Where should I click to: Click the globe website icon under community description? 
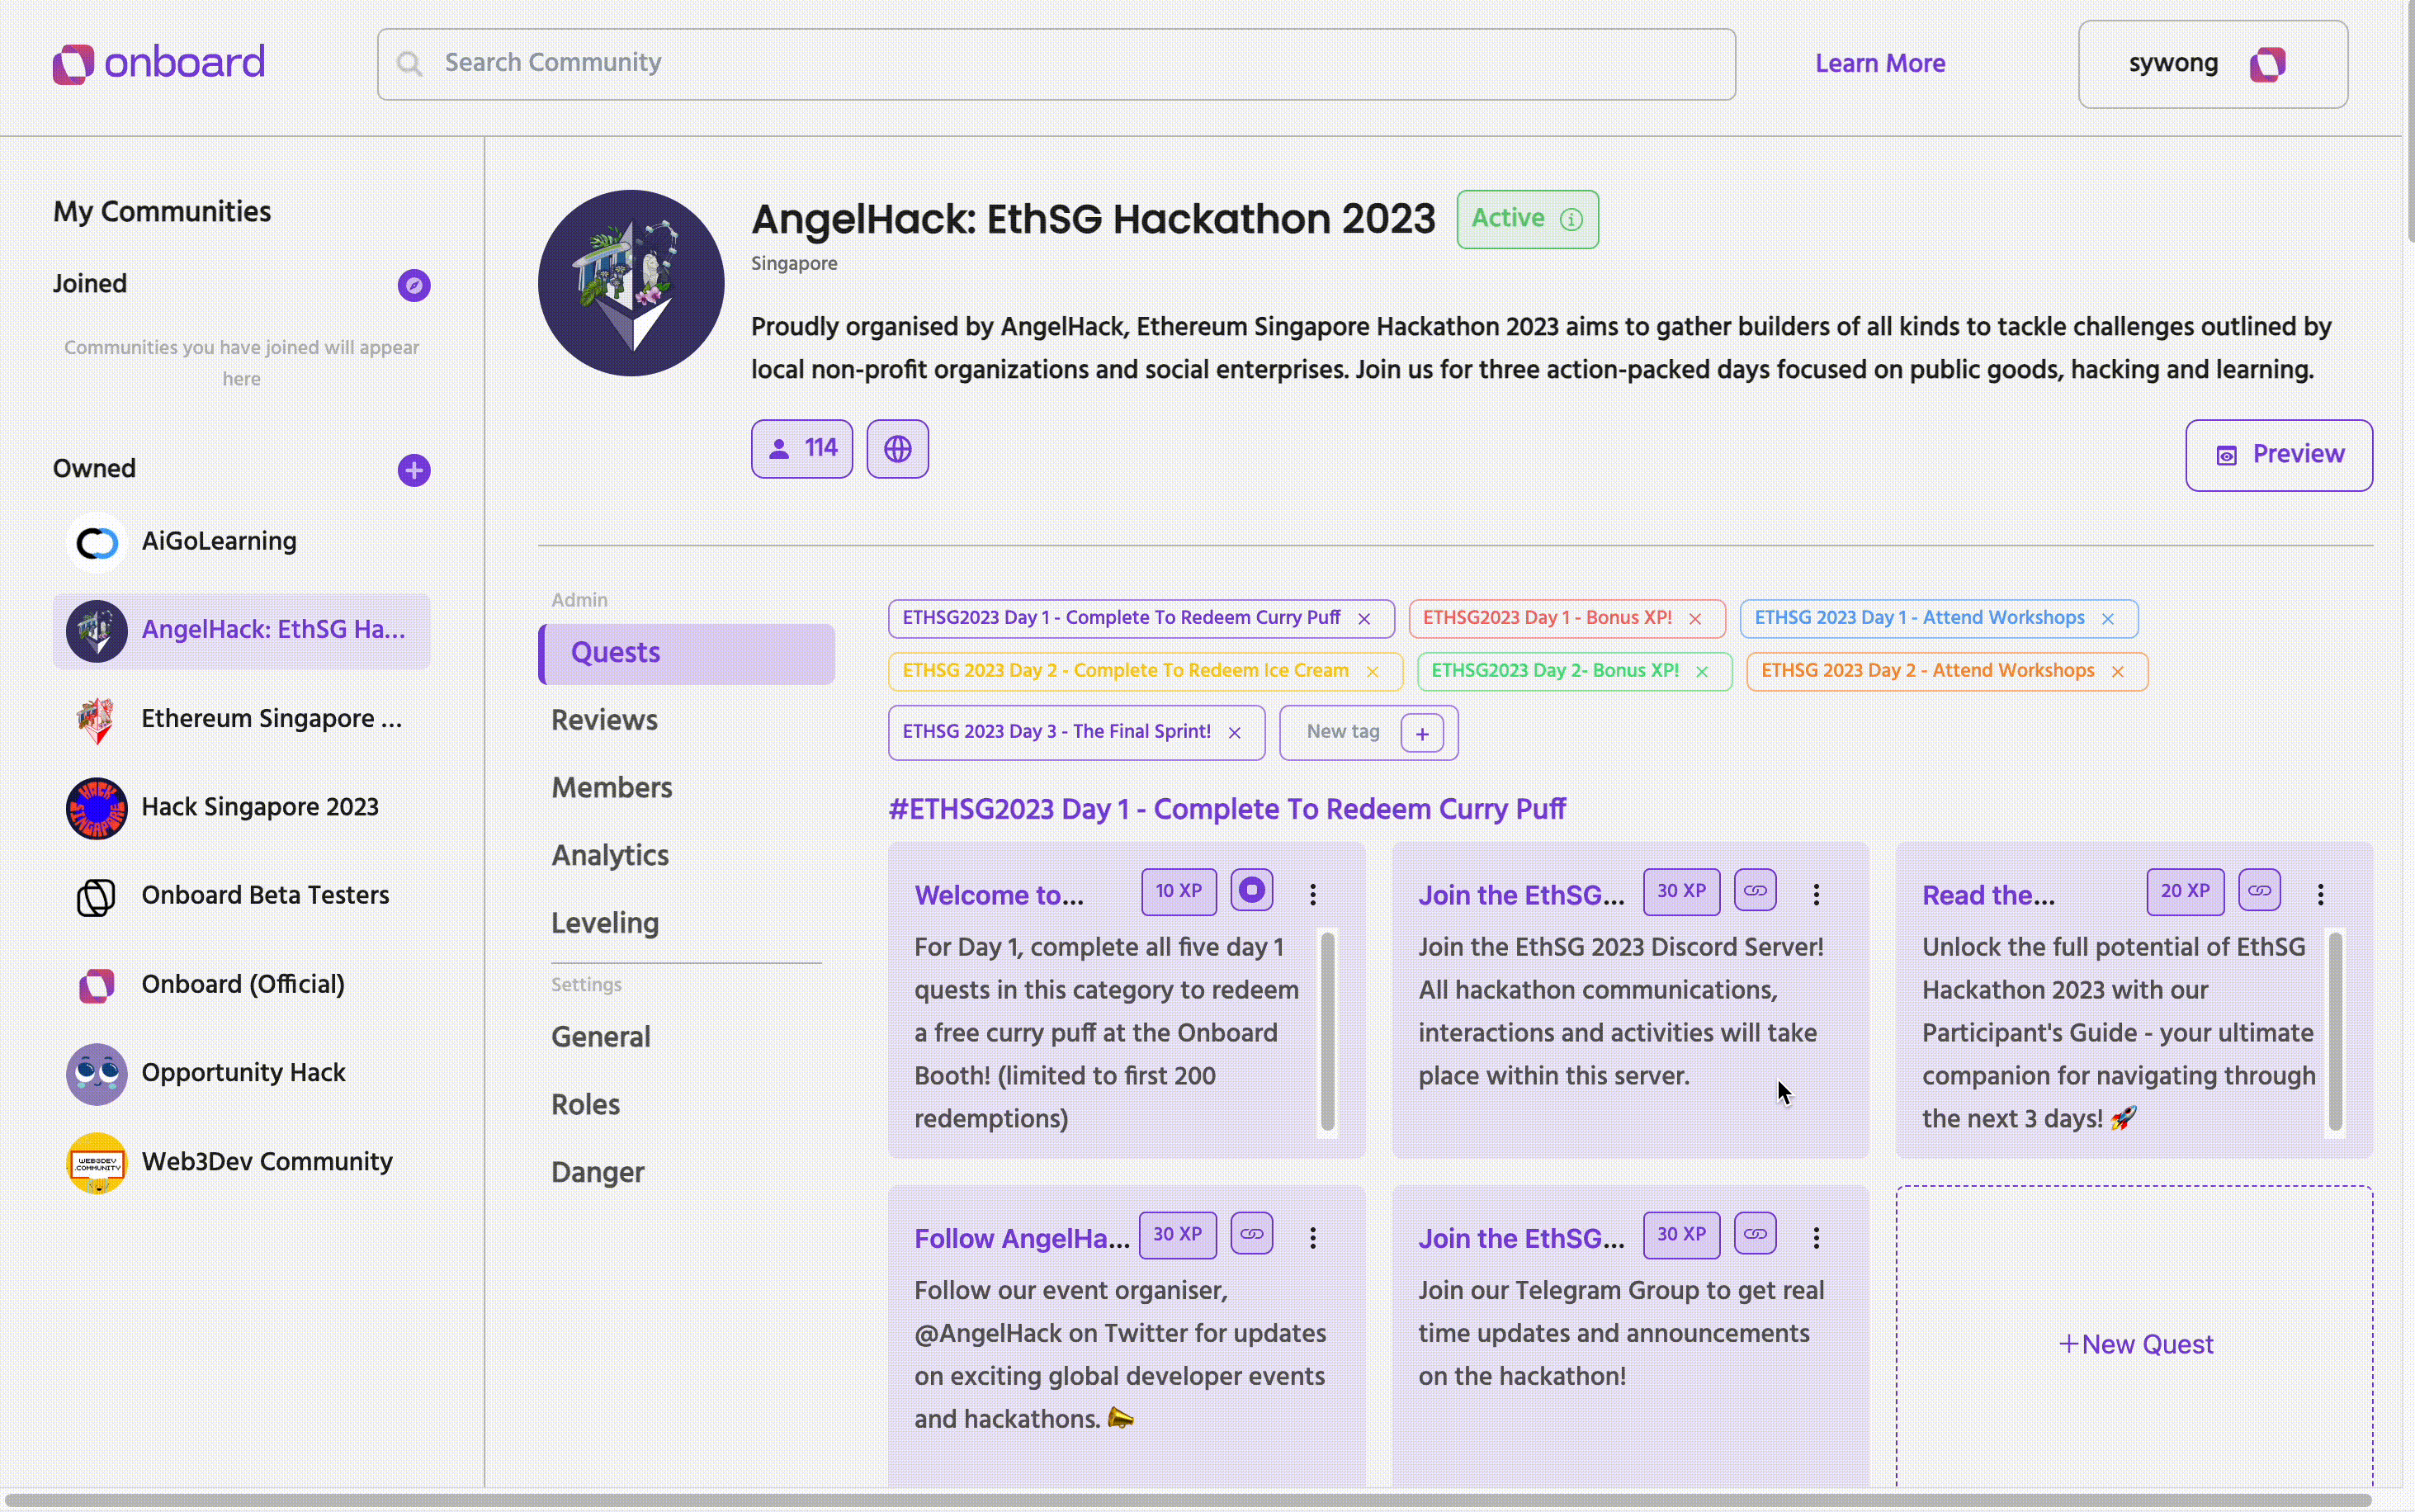coord(897,449)
